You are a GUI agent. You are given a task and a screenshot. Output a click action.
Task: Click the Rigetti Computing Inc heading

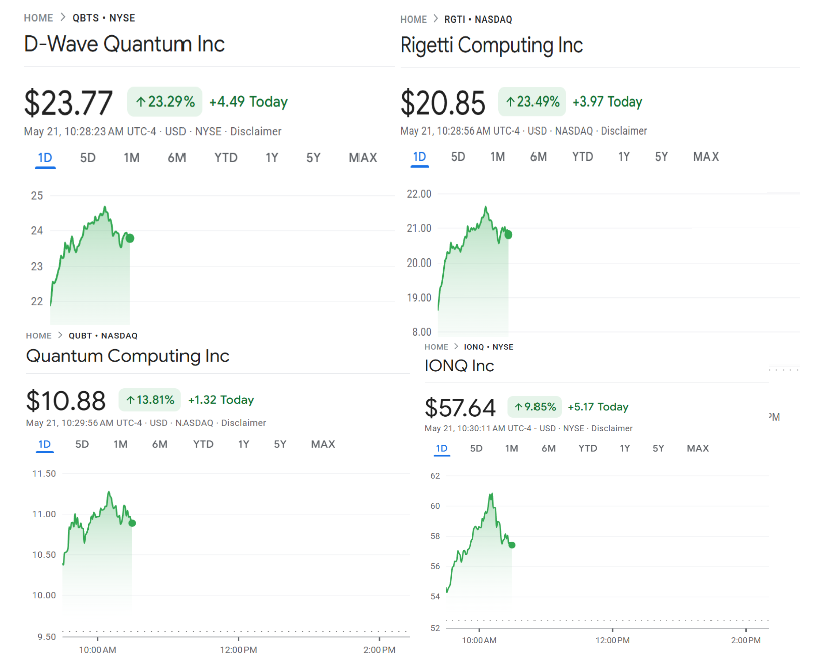point(491,45)
